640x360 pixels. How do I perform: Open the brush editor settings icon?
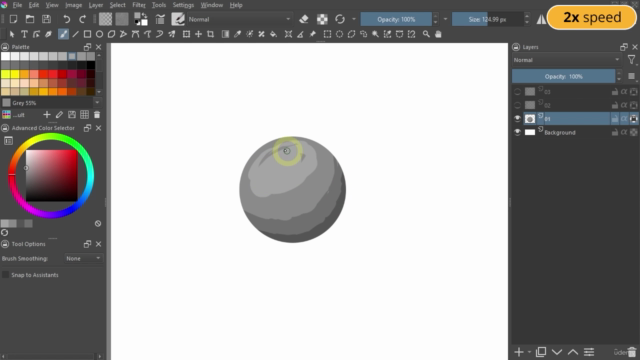tap(160, 19)
